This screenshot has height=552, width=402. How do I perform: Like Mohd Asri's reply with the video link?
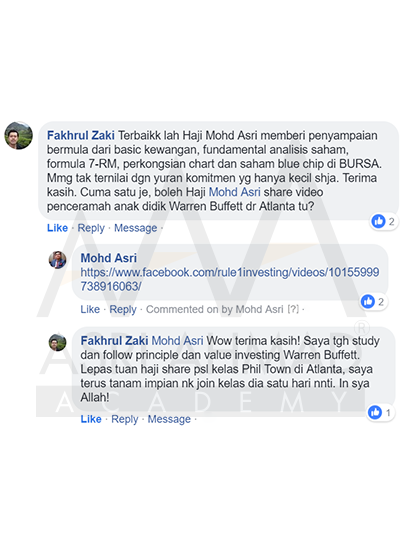tap(90, 309)
